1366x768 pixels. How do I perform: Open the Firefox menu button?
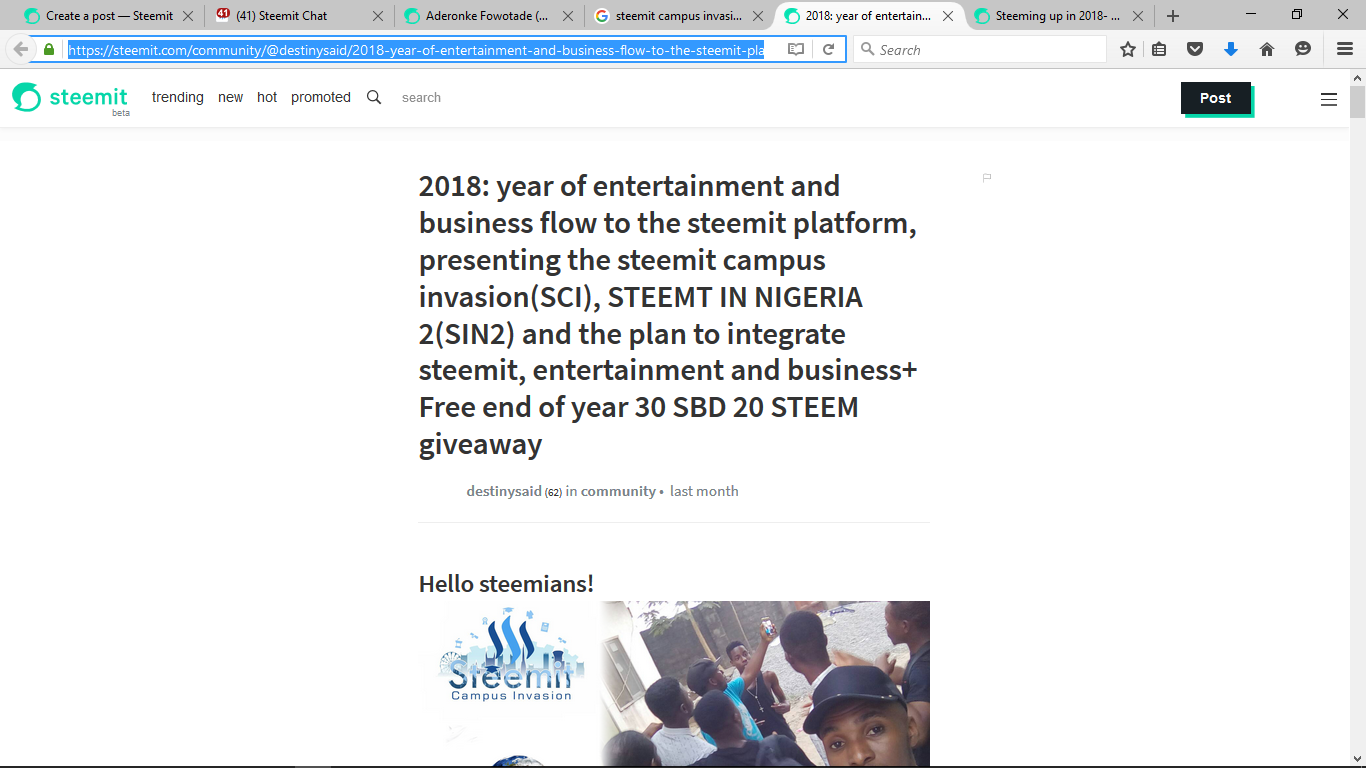1345,49
